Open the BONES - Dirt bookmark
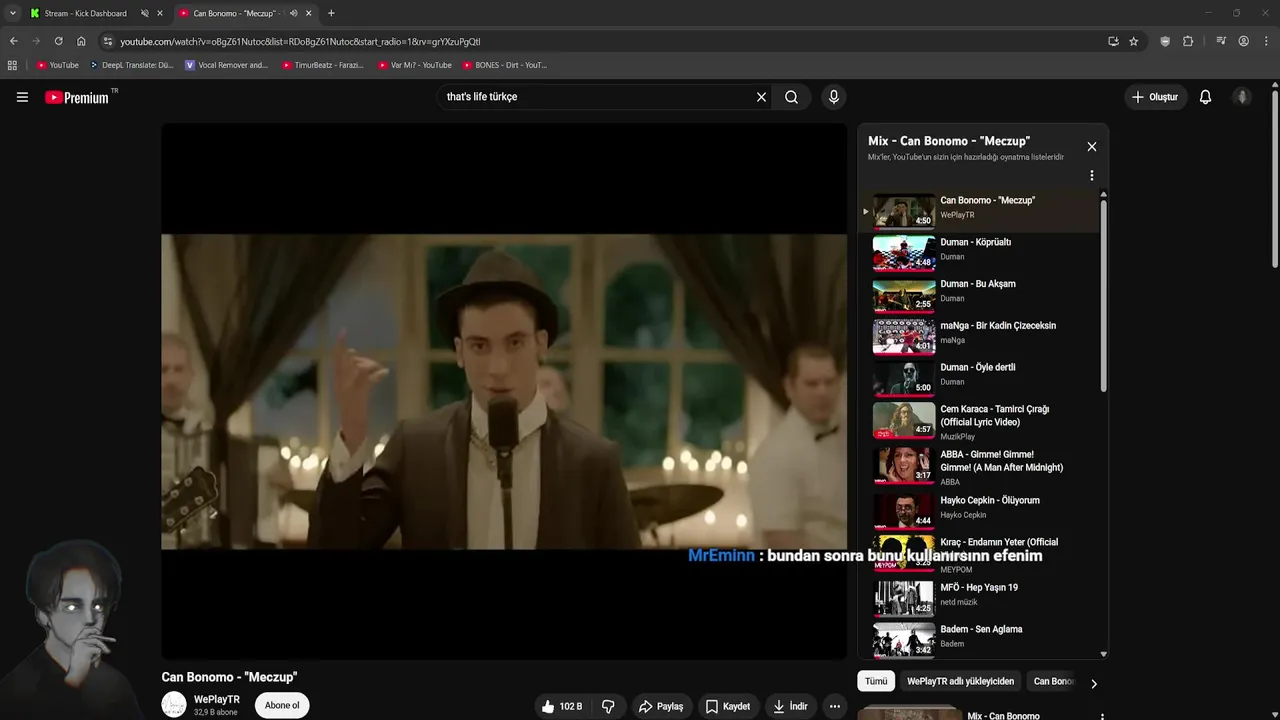The height and width of the screenshot is (720, 1280). click(505, 65)
